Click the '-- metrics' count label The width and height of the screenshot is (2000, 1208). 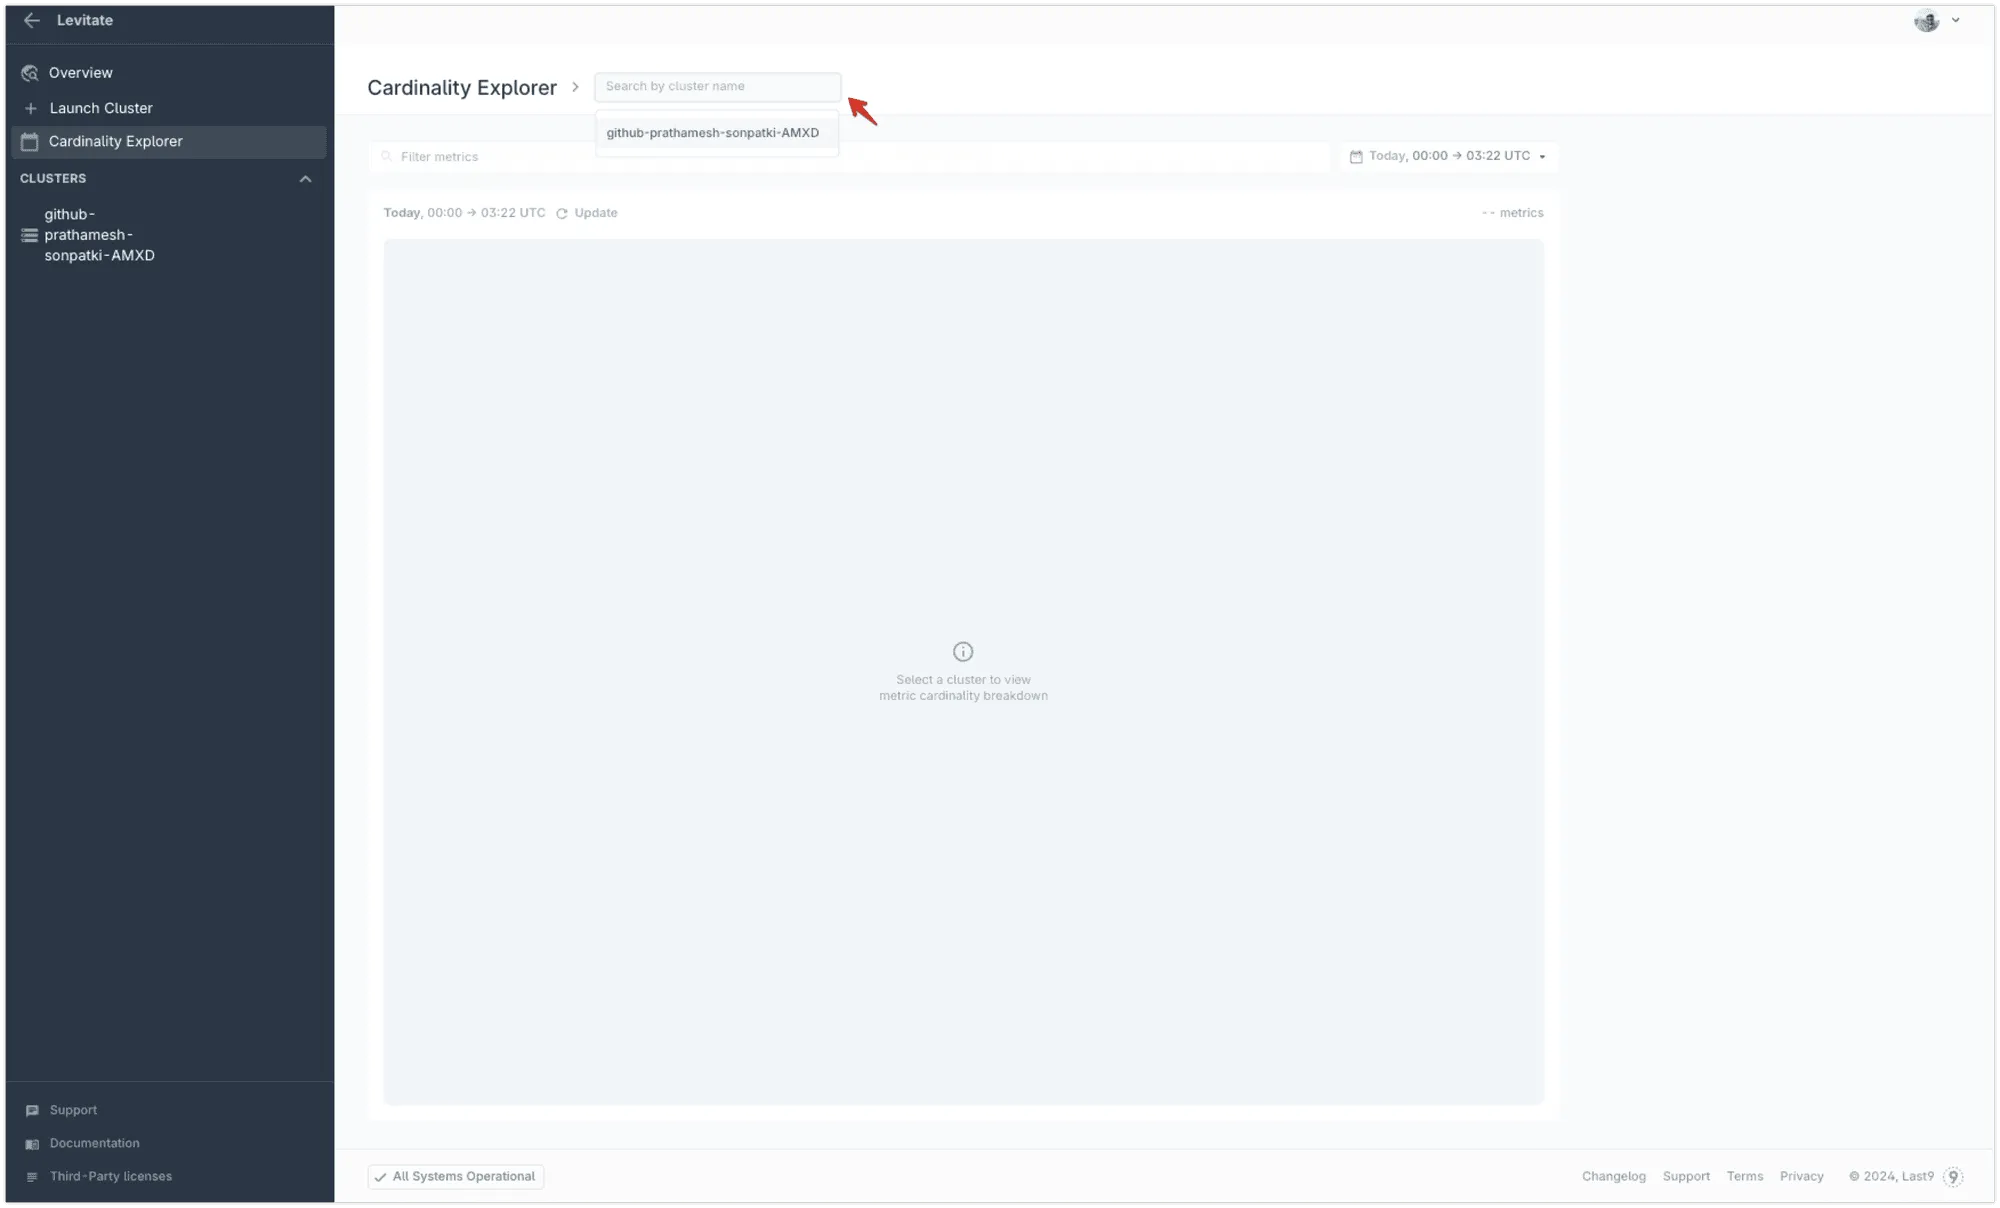click(1512, 213)
